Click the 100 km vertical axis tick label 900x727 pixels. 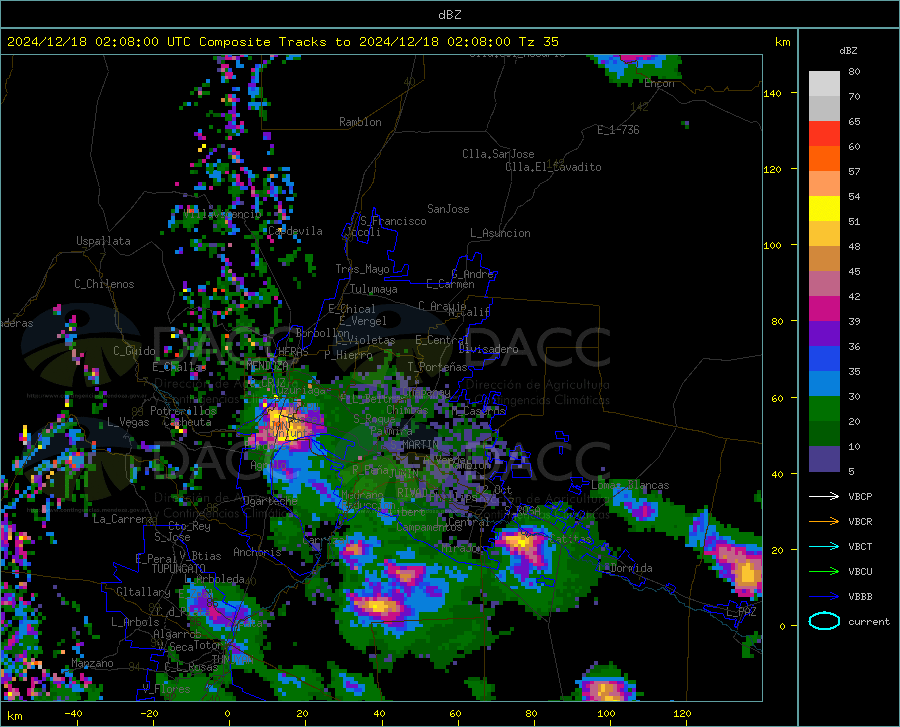pyautogui.click(x=773, y=245)
